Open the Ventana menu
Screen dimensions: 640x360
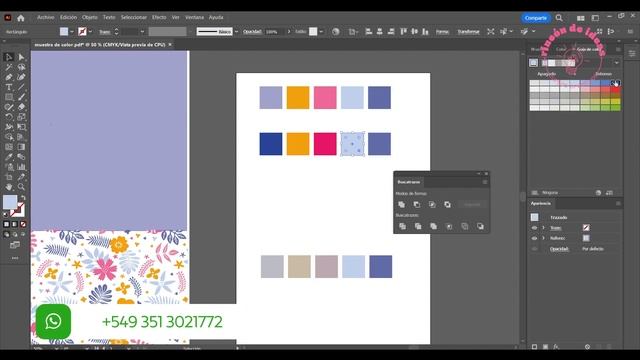point(194,18)
